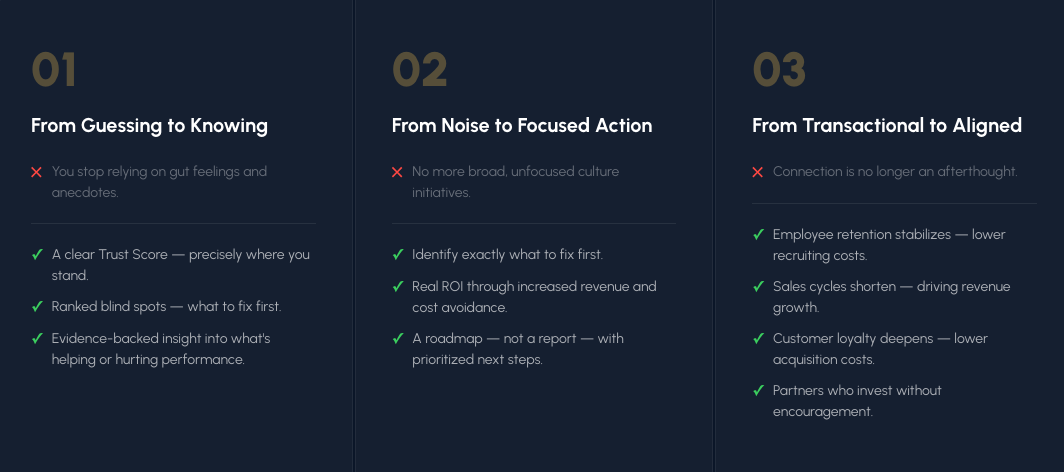Click the red X beside gut feelings text
This screenshot has height=472, width=1064.
coord(37,172)
